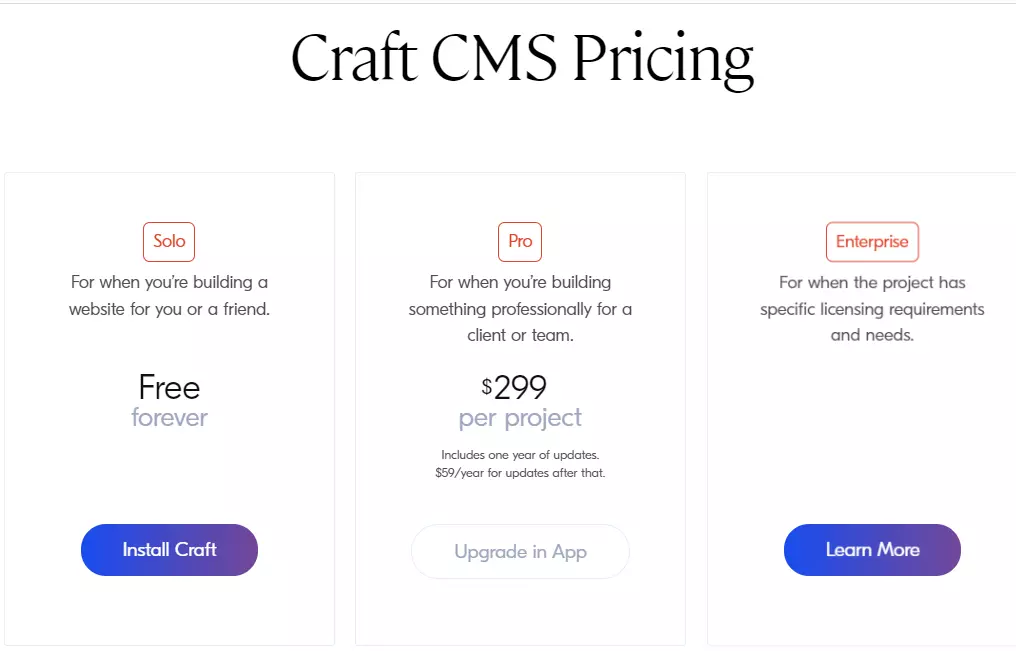This screenshot has width=1016, height=651.
Task: Click the Free price in Solo plan
Action: 169,387
